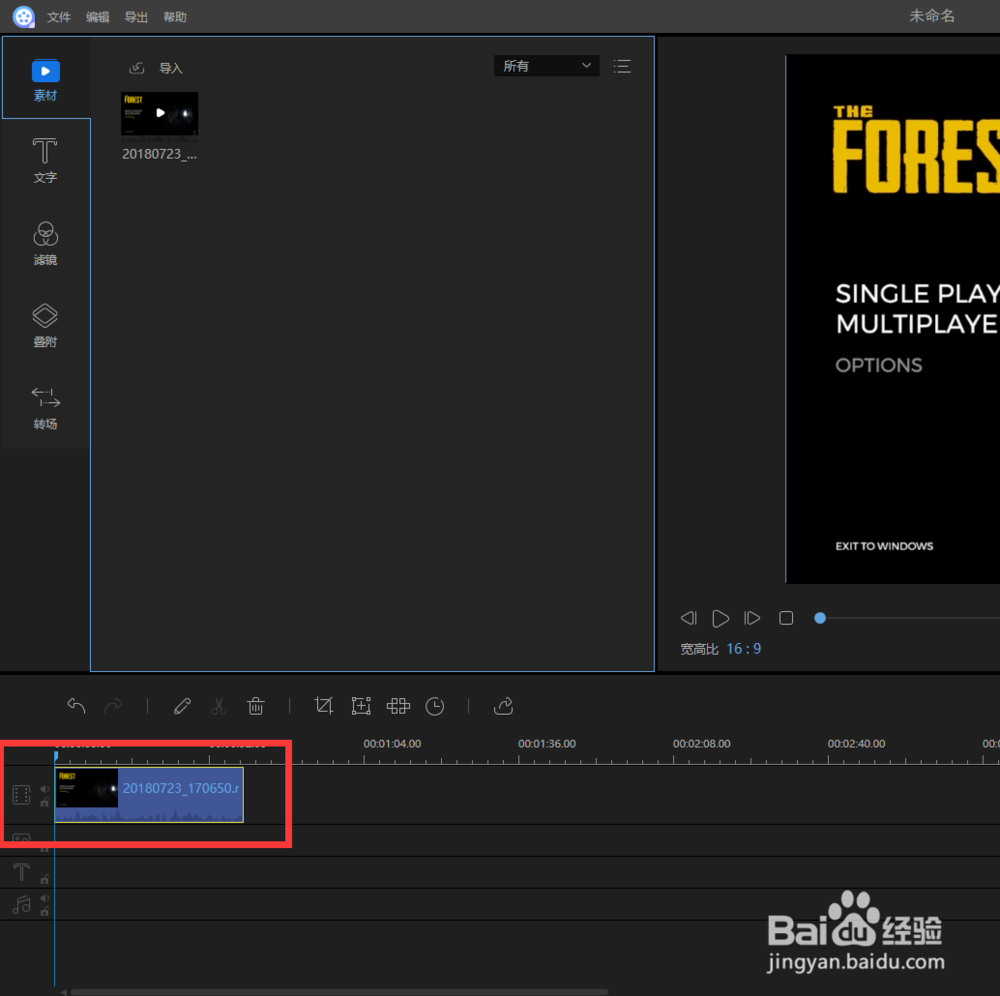Mute the video track
Image resolution: width=1000 pixels, height=996 pixels.
click(x=45, y=789)
